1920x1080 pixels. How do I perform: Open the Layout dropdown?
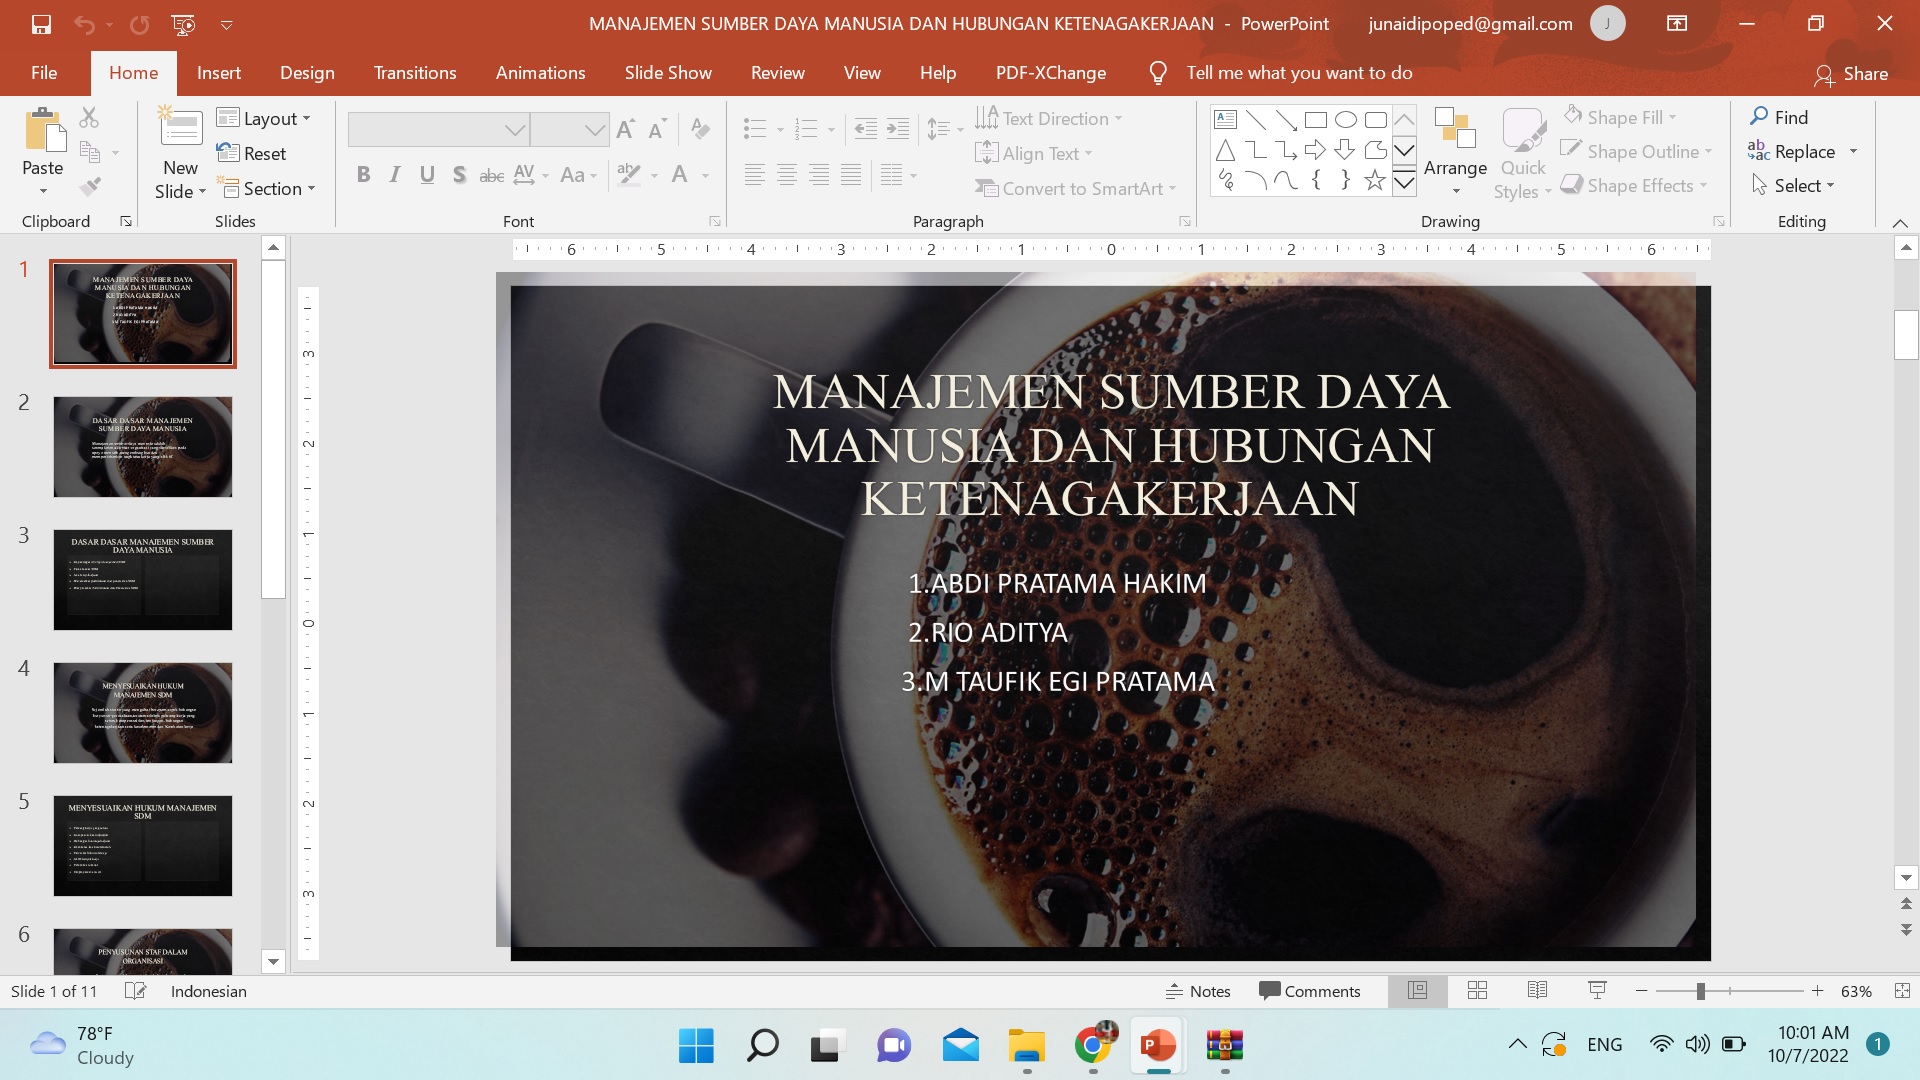click(x=264, y=118)
